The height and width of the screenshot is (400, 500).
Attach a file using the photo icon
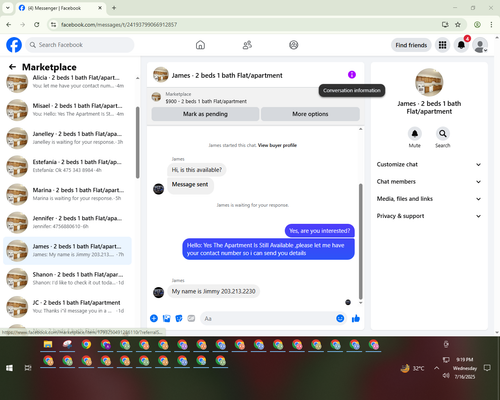click(x=166, y=318)
